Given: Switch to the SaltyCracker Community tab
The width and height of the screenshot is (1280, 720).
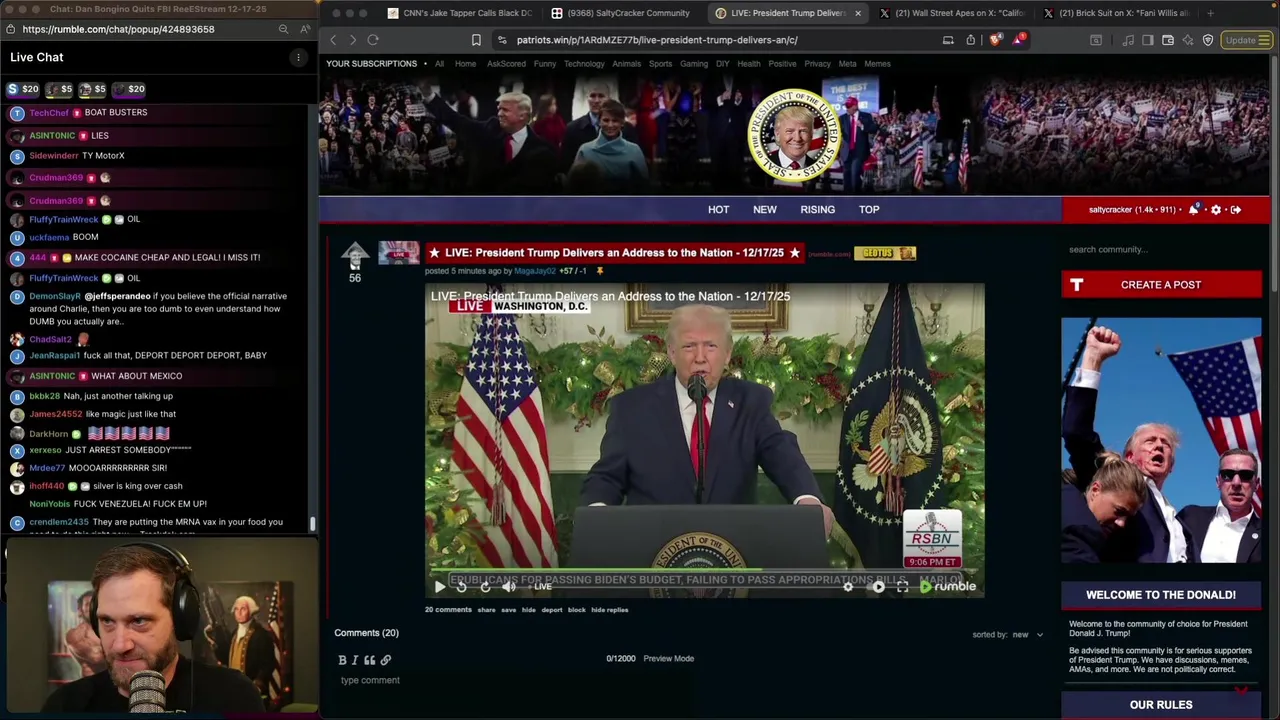Looking at the screenshot, I should click(x=620, y=13).
